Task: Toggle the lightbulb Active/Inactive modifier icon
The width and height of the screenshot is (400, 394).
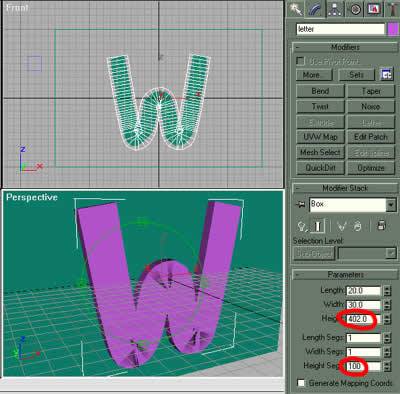Action: point(302,227)
